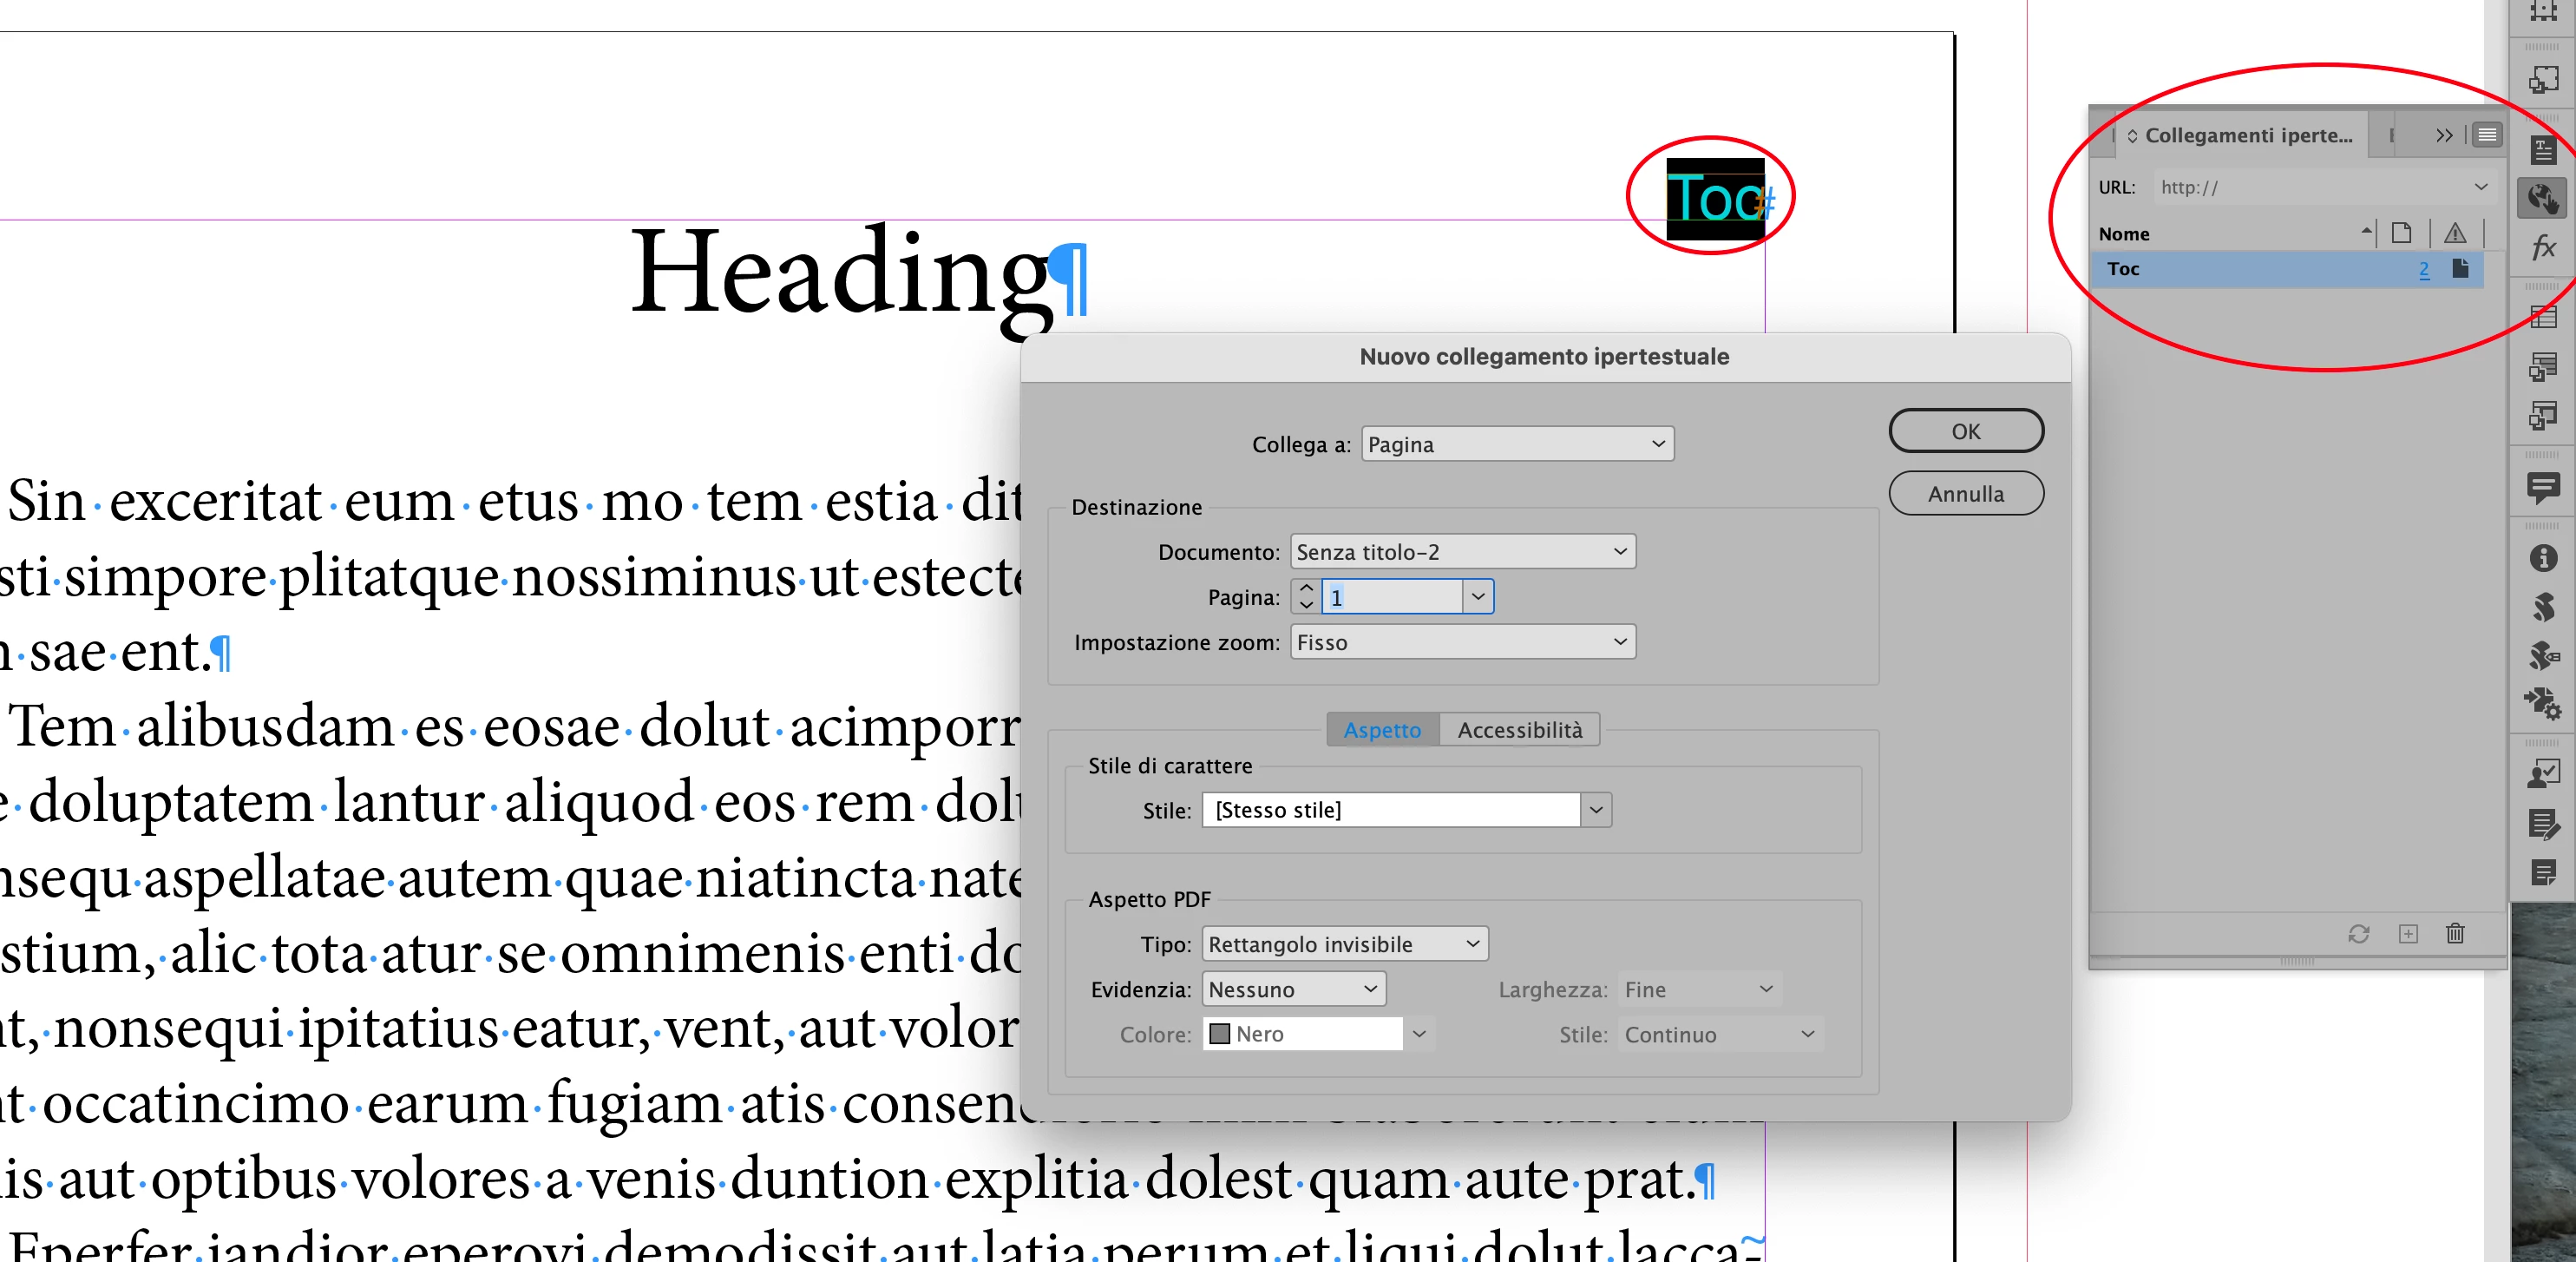This screenshot has width=2576, height=1262.
Task: Open the hyperlinks panel hamburger menu
Action: (x=2488, y=135)
